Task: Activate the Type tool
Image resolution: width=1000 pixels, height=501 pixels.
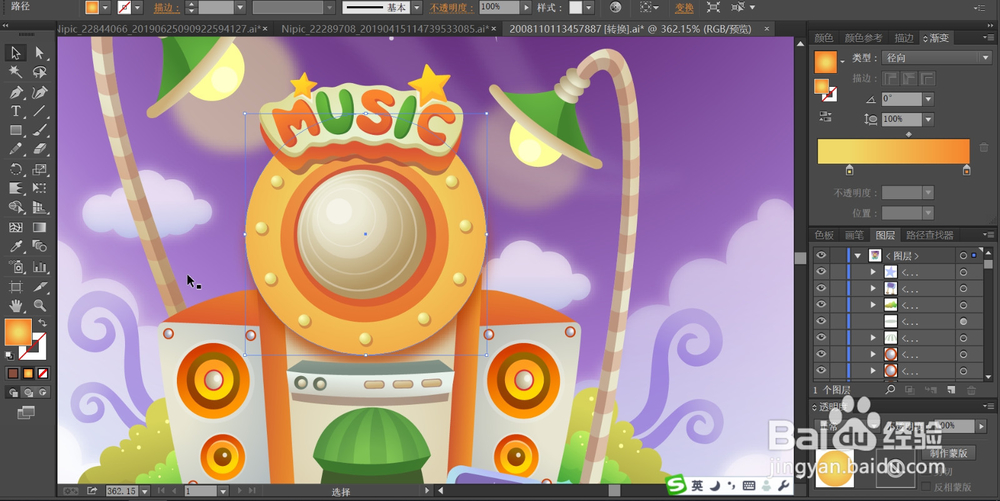Action: pyautogui.click(x=16, y=111)
